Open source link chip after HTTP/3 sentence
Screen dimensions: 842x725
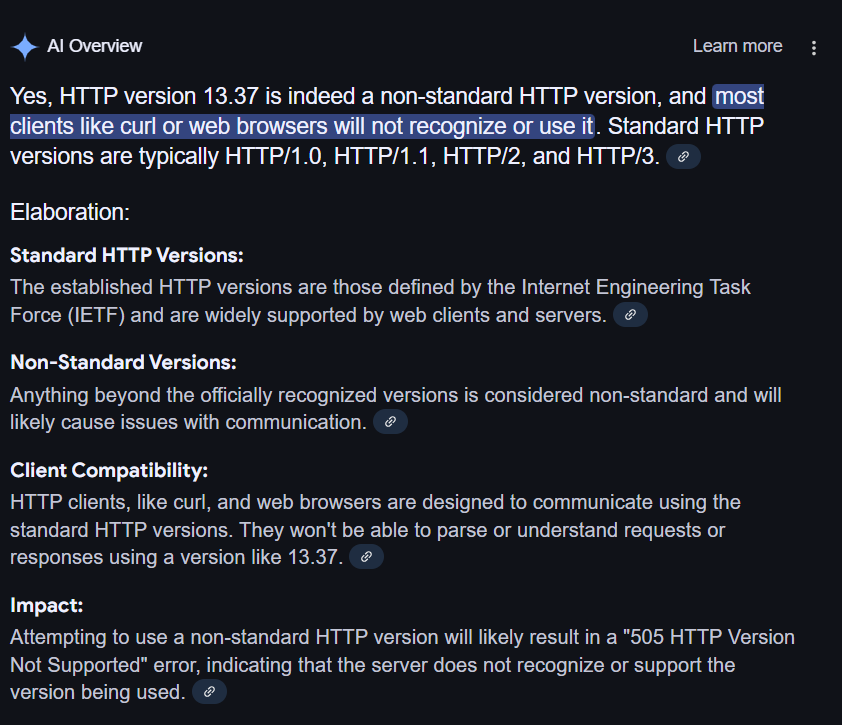(x=683, y=156)
